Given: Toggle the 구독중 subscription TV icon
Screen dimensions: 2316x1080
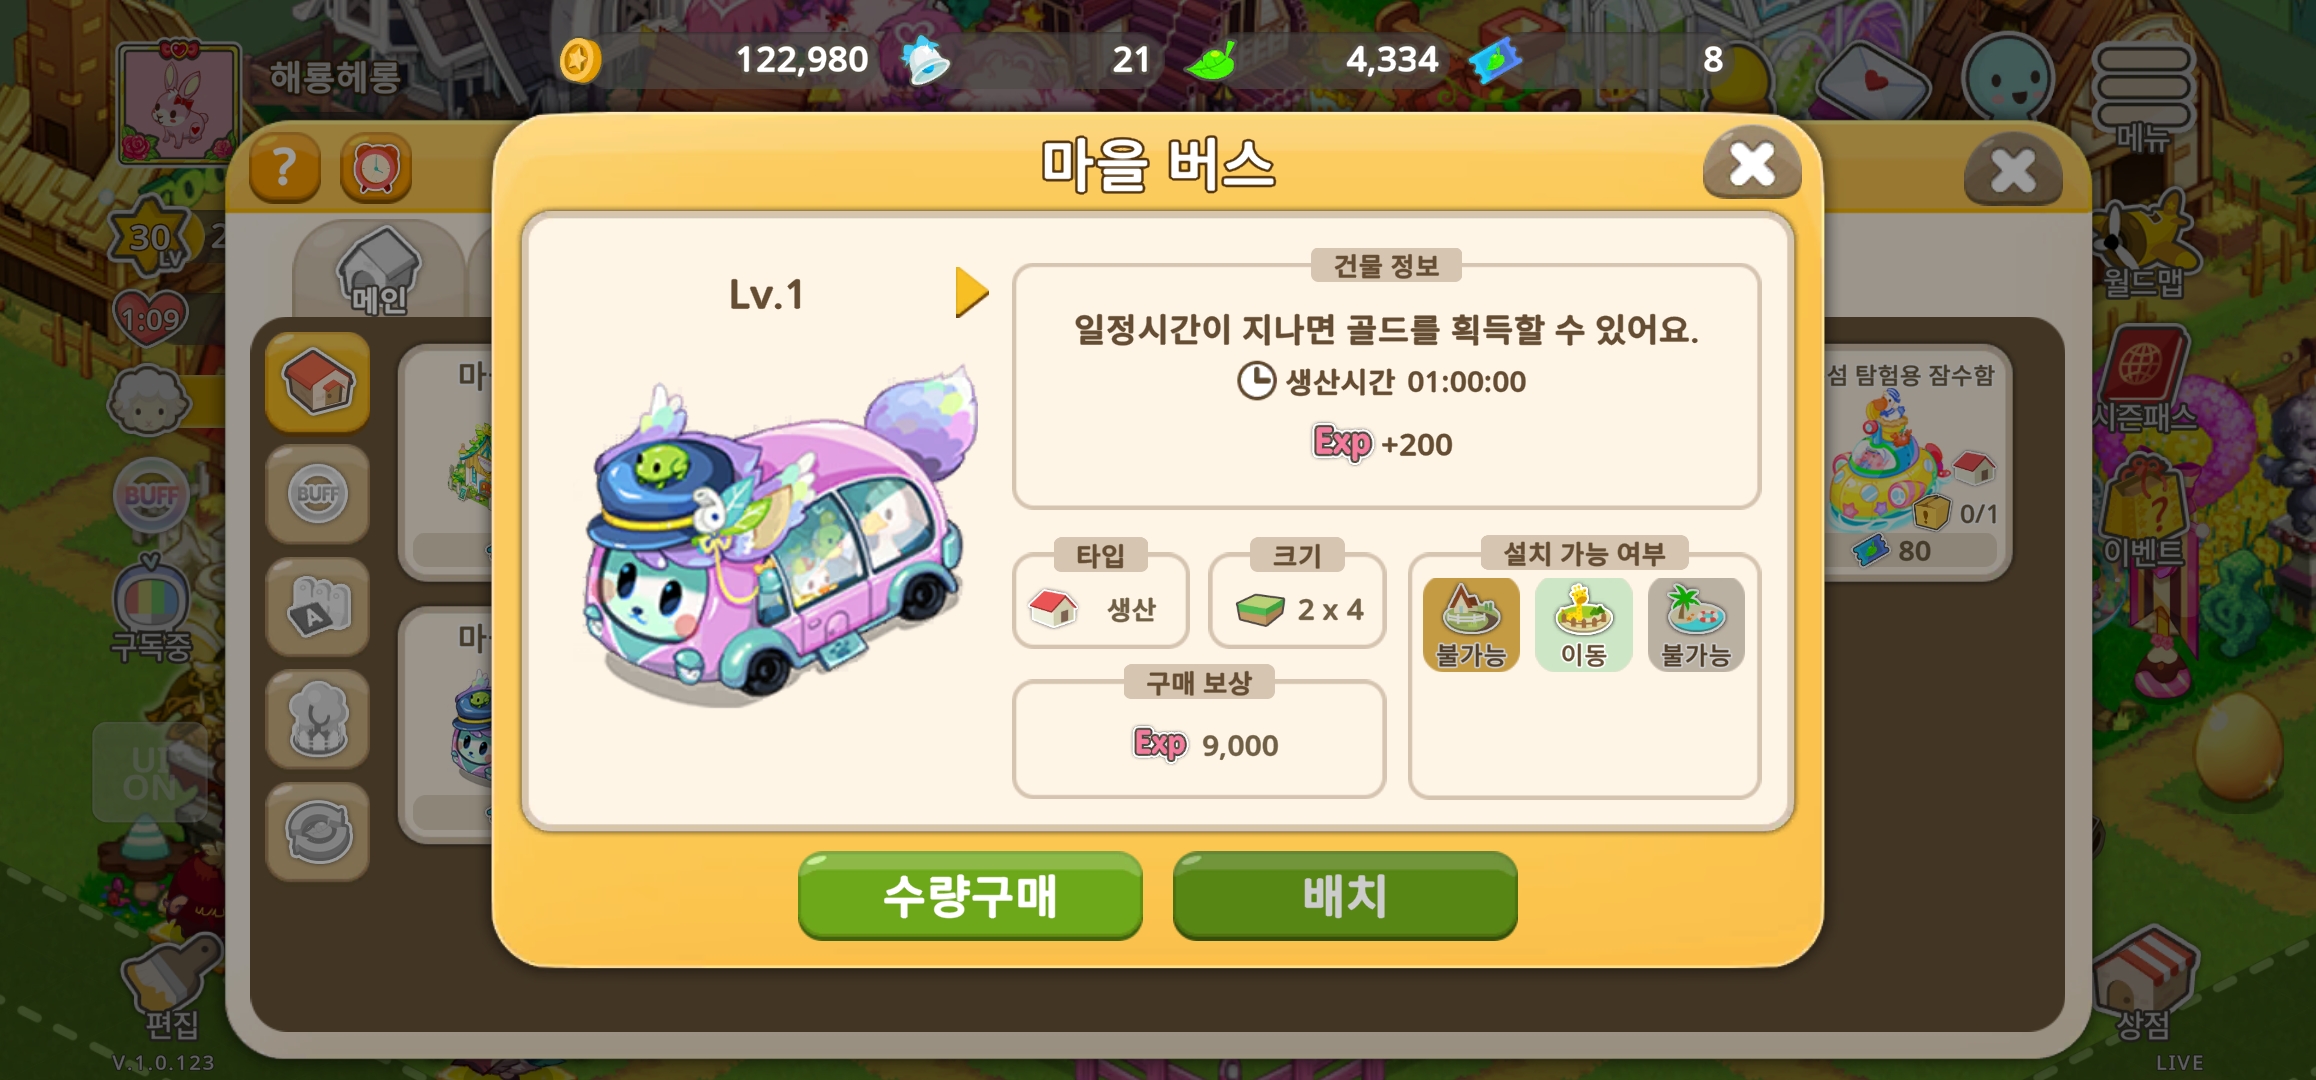Looking at the screenshot, I should coord(150,612).
